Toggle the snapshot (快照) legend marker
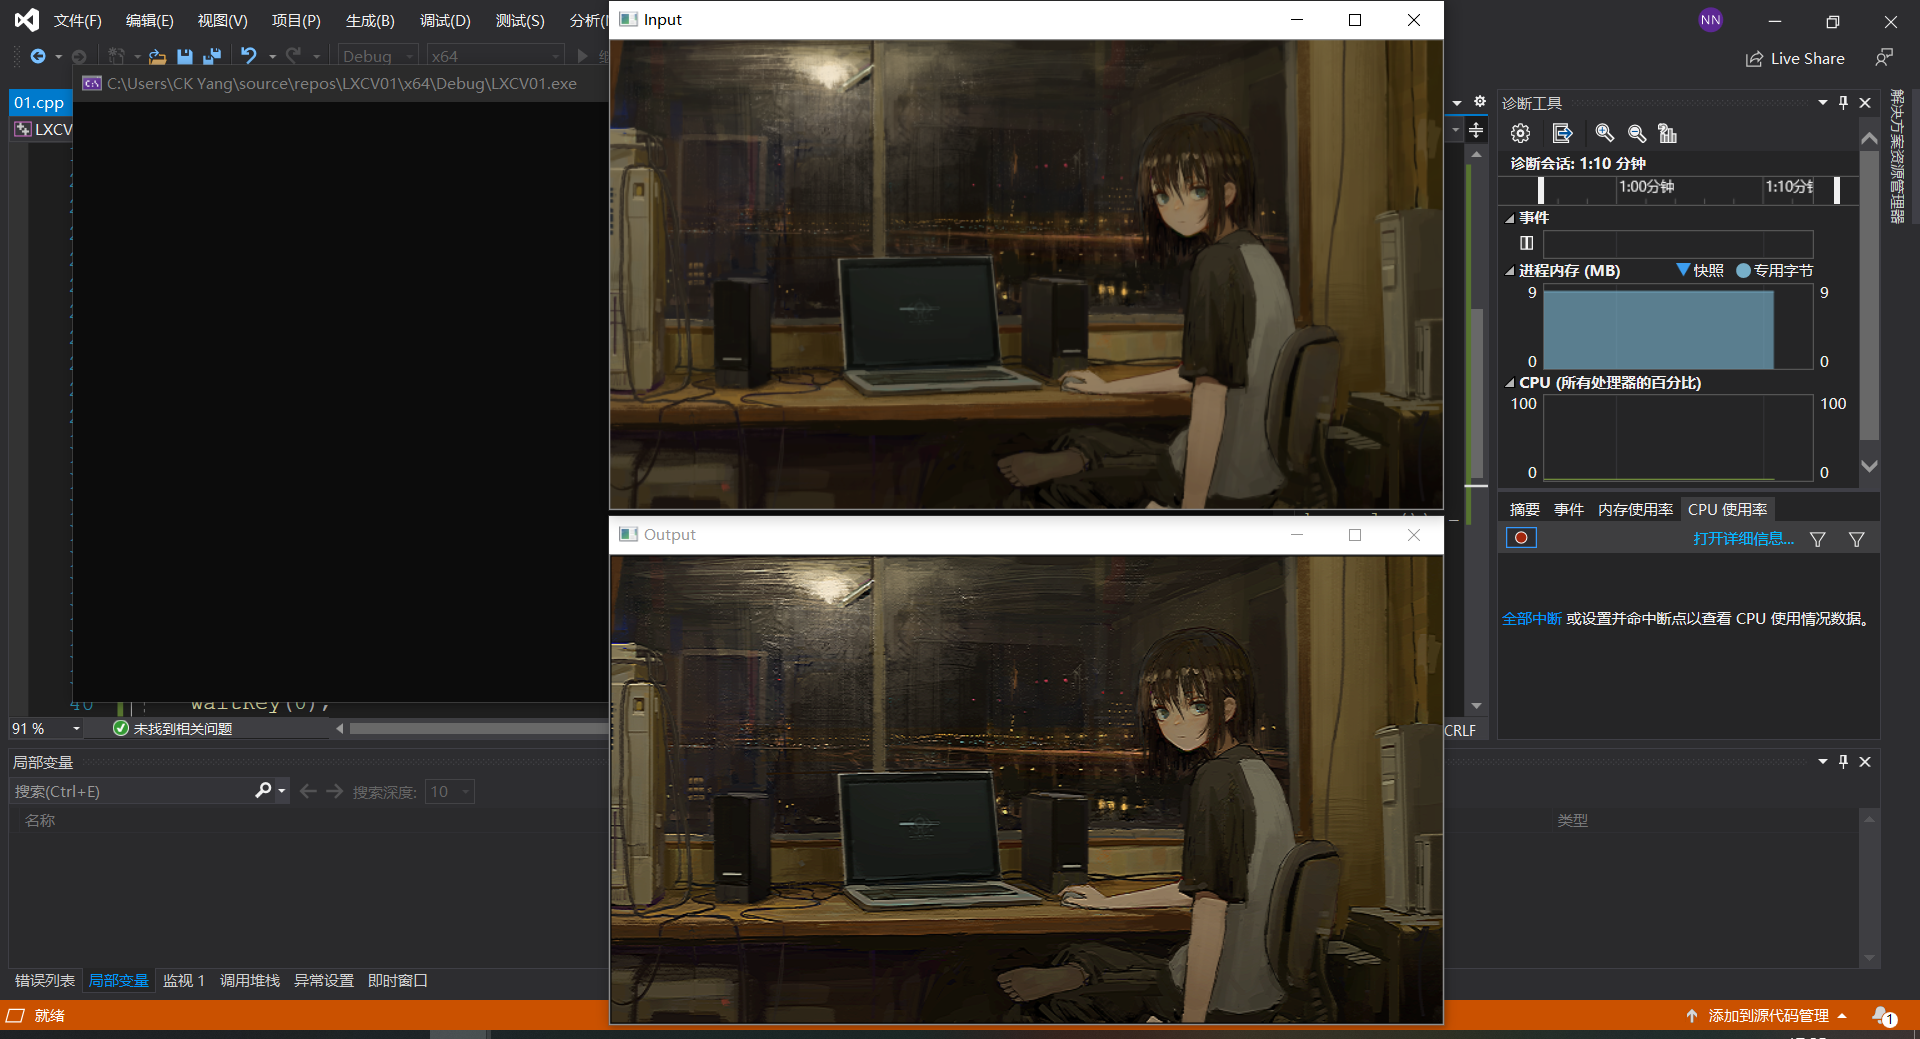The width and height of the screenshot is (1920, 1039). click(1683, 270)
